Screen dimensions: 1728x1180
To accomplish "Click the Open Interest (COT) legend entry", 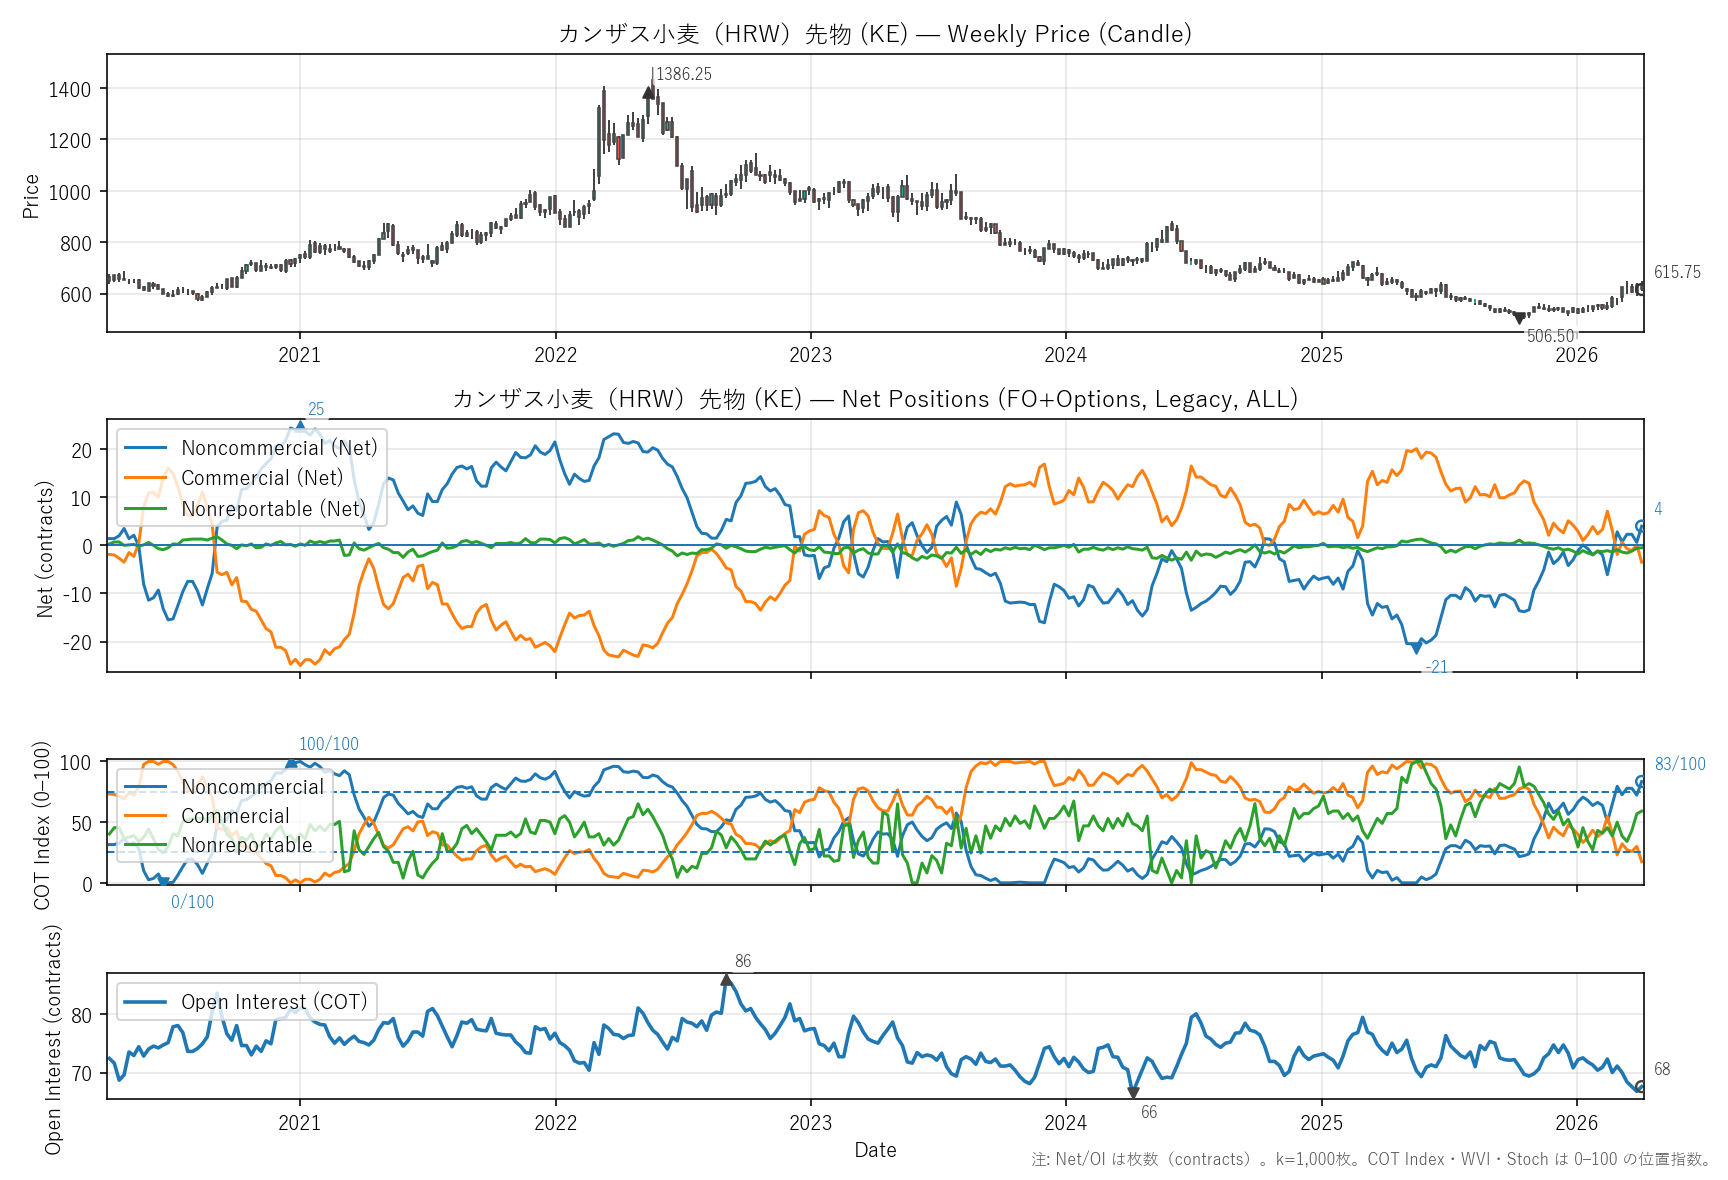I will click(273, 1002).
